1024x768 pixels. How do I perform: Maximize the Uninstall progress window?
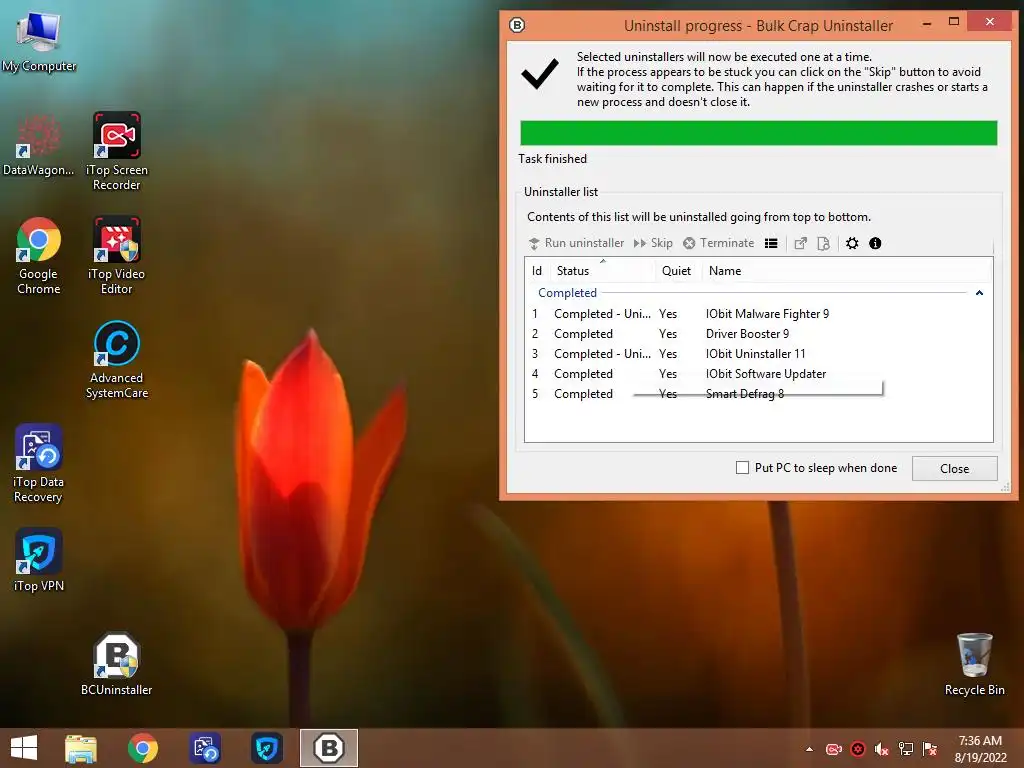tap(954, 22)
